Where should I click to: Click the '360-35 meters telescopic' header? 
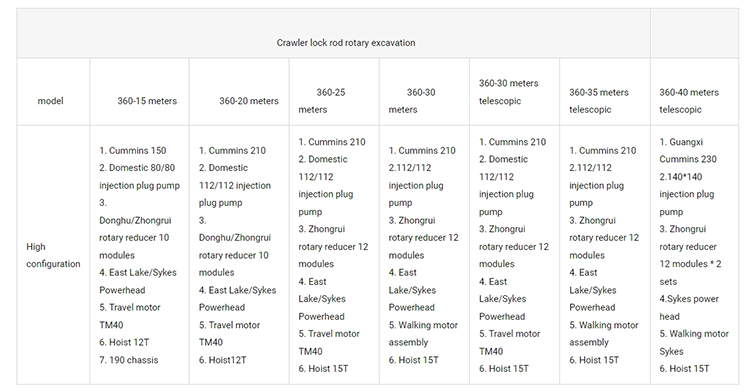(599, 101)
